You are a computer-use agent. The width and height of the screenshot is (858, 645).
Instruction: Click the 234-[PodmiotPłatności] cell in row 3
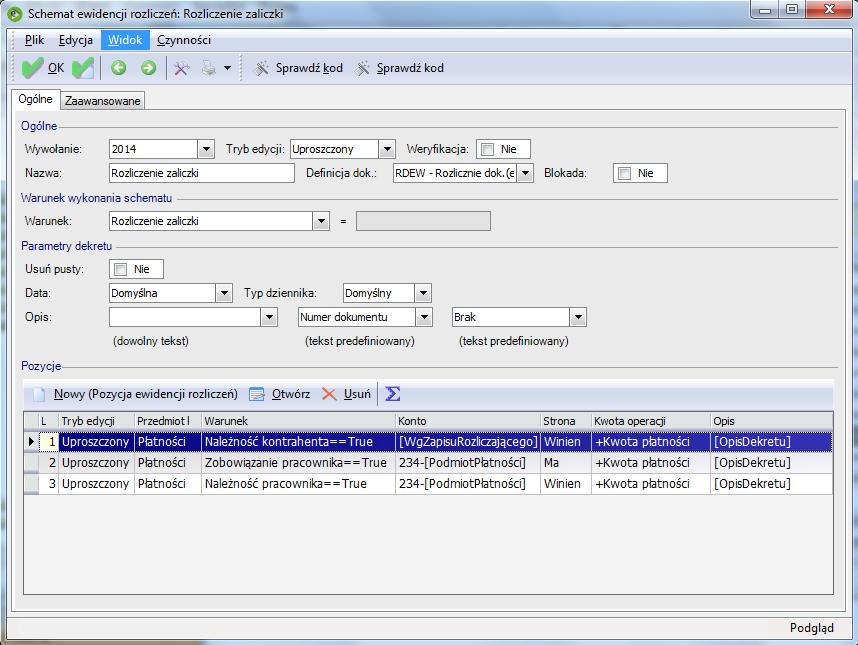coord(468,484)
